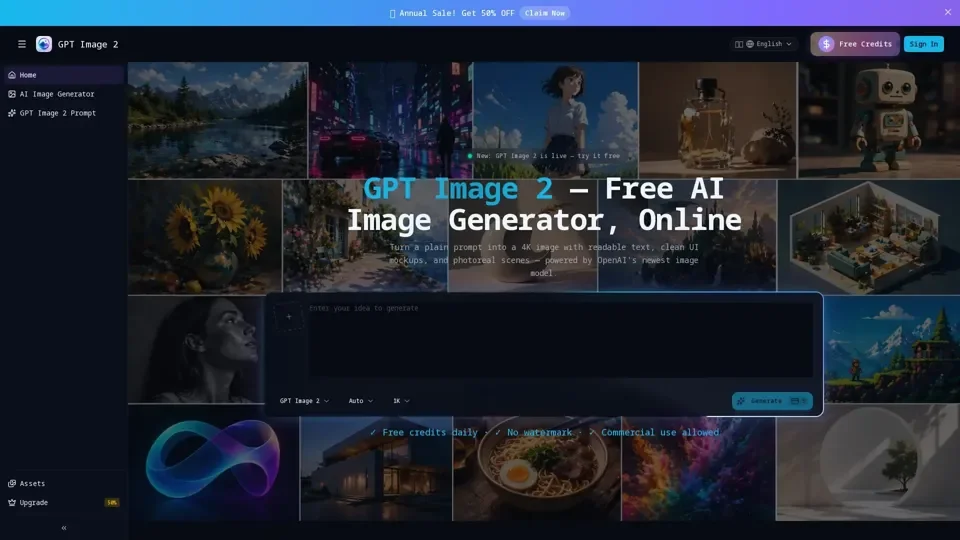Click the black and white woman portrait thumbnail

[x=196, y=350]
